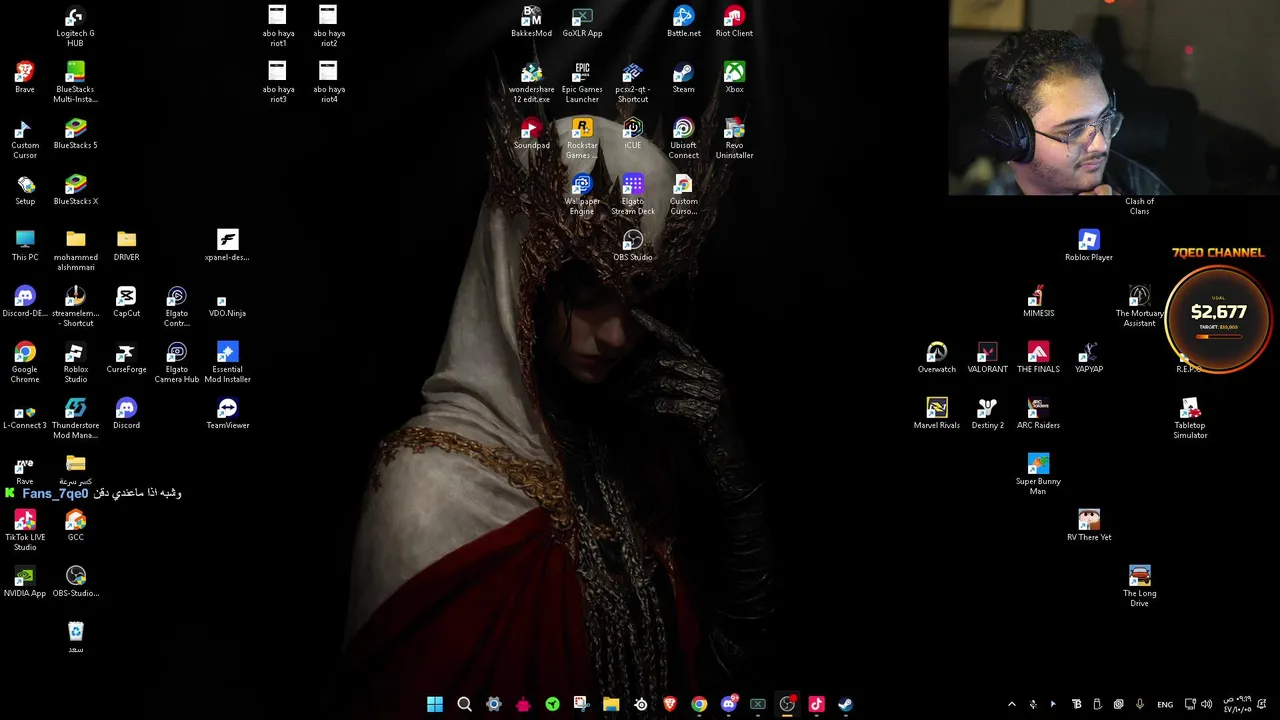The height and width of the screenshot is (720, 1280).
Task: Open Elgato Stream Deck shortcut
Action: click(632, 195)
